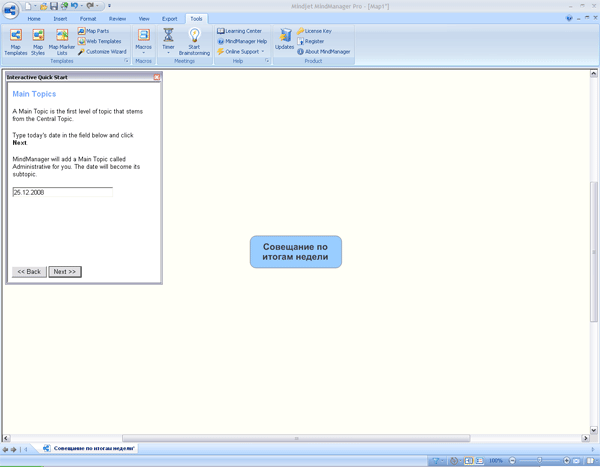The image size is (600, 467).
Task: Open Customize Quick Access Toolbar dropdown
Action: coord(109,6)
